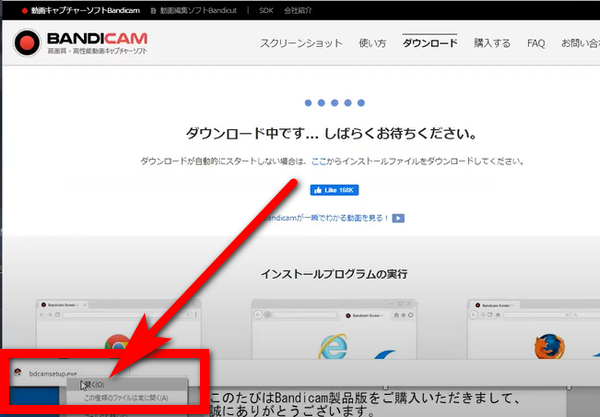
Task: Click the Firefox install instructions thumbnail
Action: (x=534, y=329)
